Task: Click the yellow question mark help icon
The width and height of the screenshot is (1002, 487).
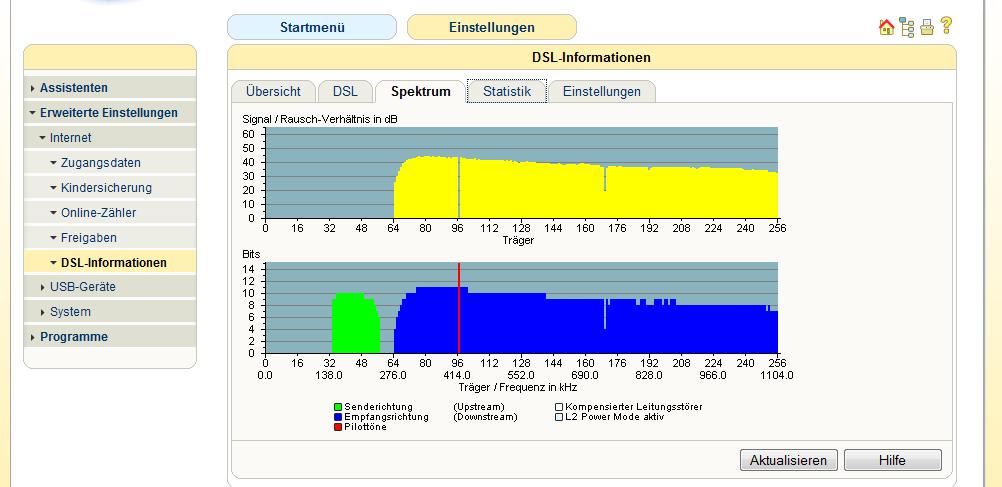Action: pos(945,27)
